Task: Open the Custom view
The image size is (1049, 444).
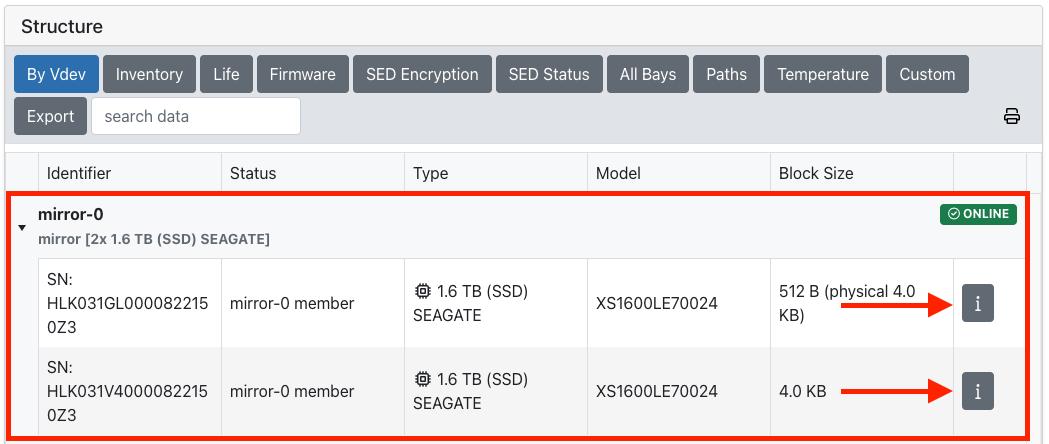Action: click(926, 74)
